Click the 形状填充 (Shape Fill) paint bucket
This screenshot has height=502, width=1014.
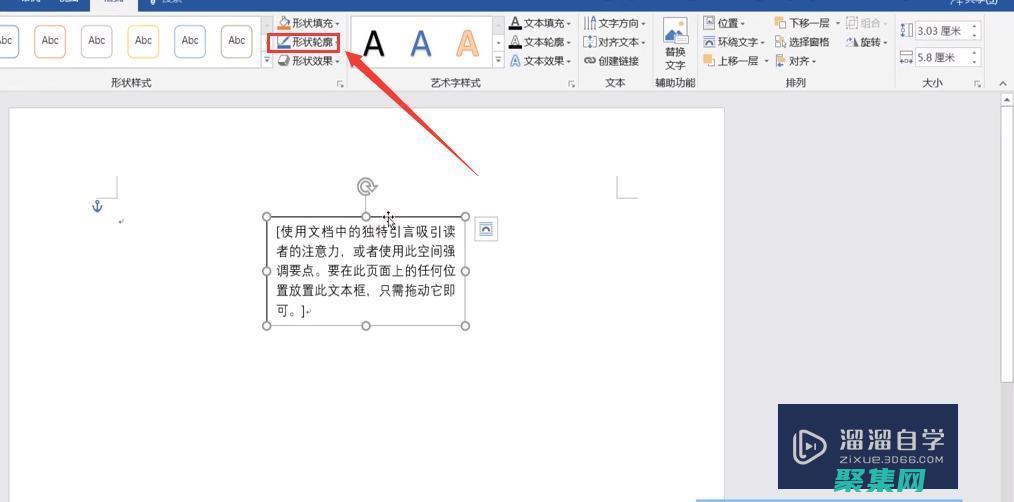point(285,23)
